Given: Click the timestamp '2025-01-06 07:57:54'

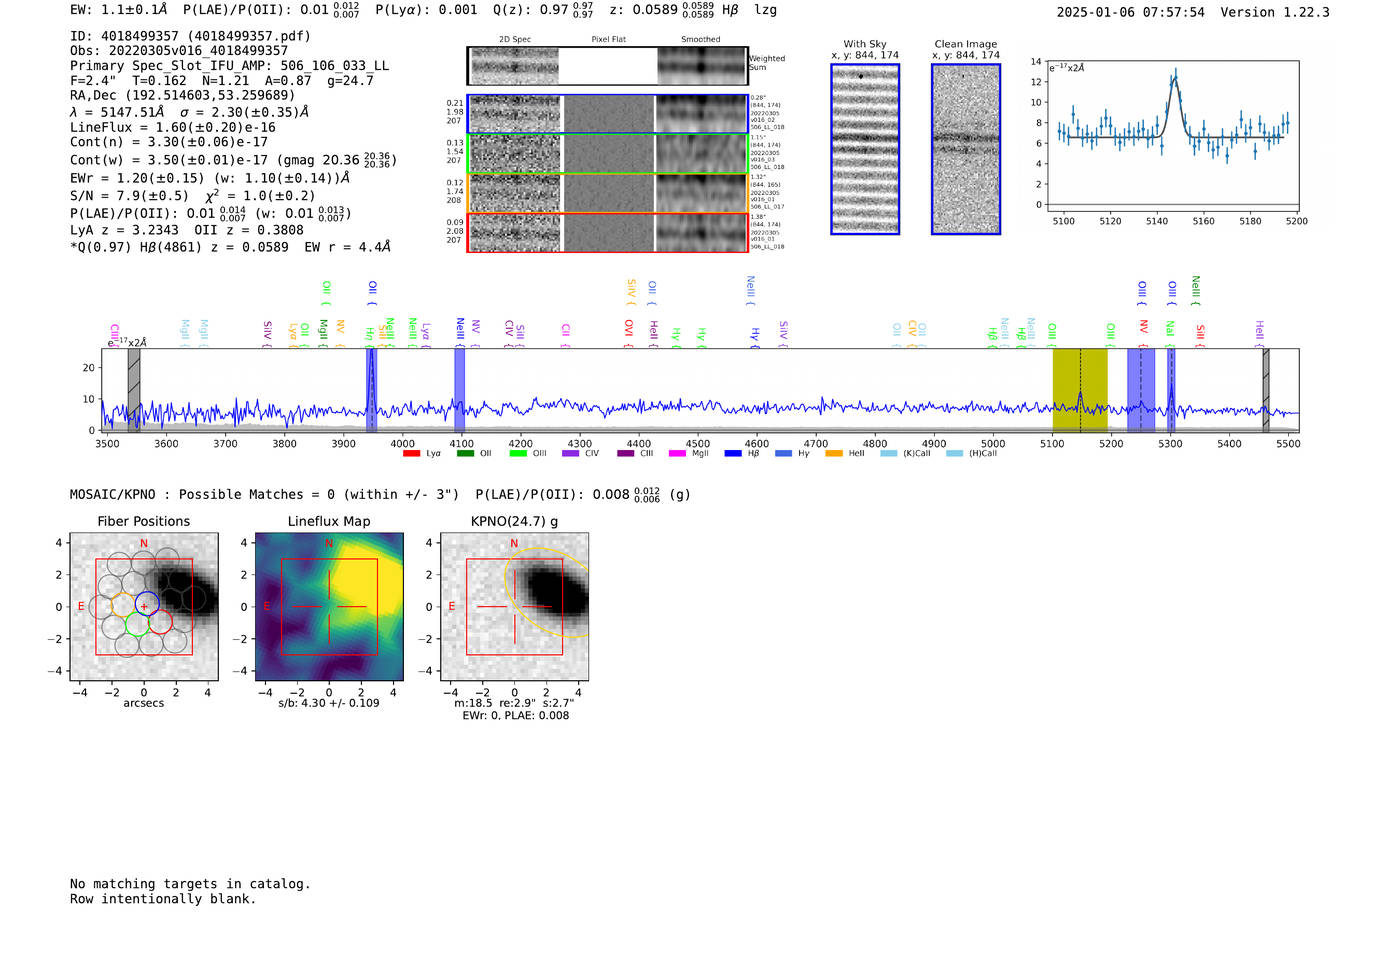Looking at the screenshot, I should point(1131,12).
